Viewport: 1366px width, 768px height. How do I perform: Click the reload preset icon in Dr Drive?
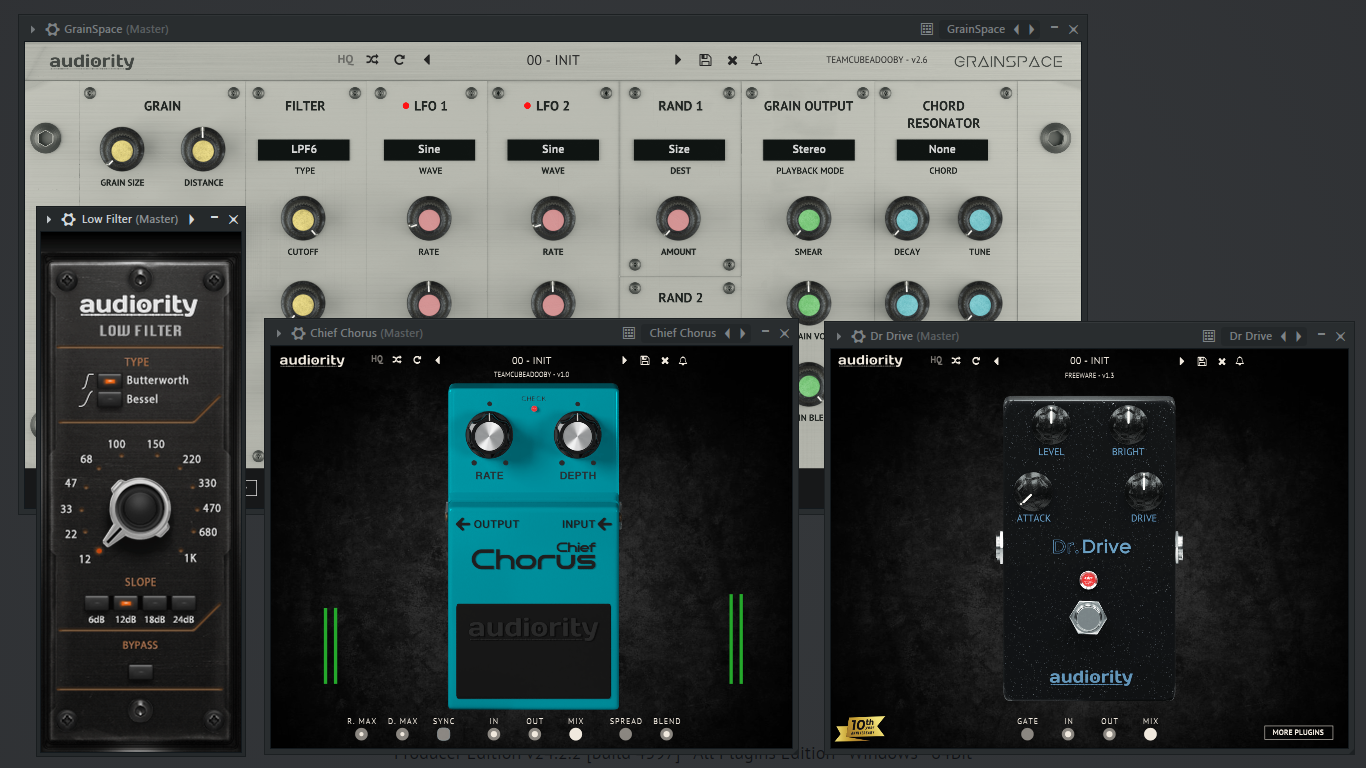976,361
